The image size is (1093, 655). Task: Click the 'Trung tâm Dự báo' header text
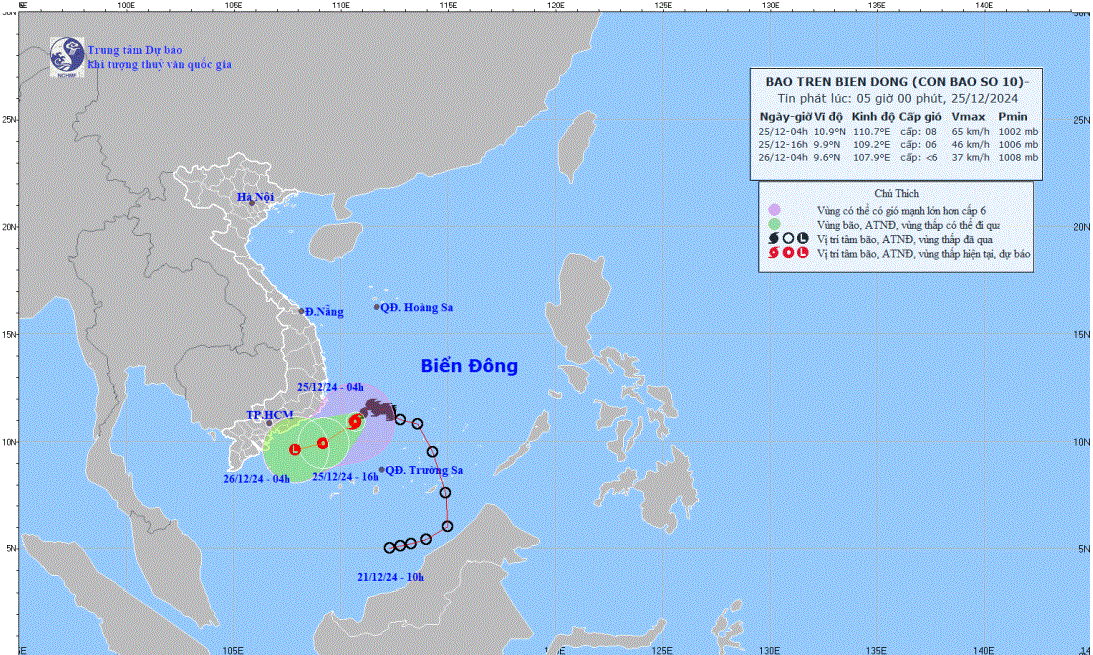[x=135, y=50]
